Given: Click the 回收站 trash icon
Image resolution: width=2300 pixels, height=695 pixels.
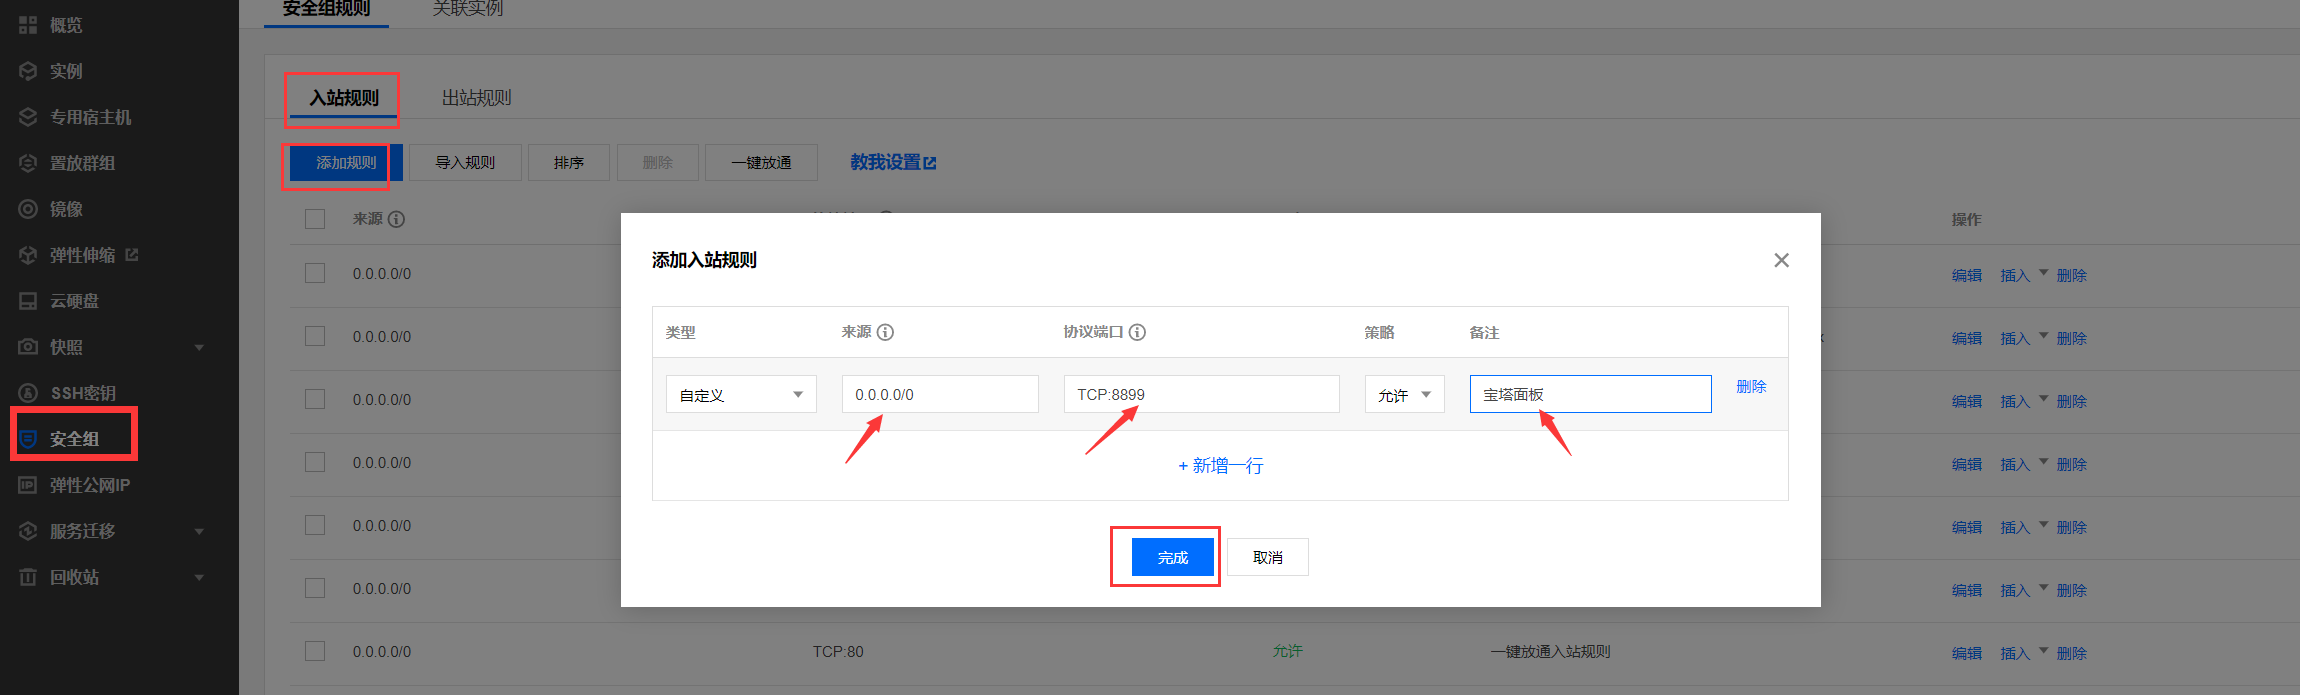Looking at the screenshot, I should (x=28, y=577).
